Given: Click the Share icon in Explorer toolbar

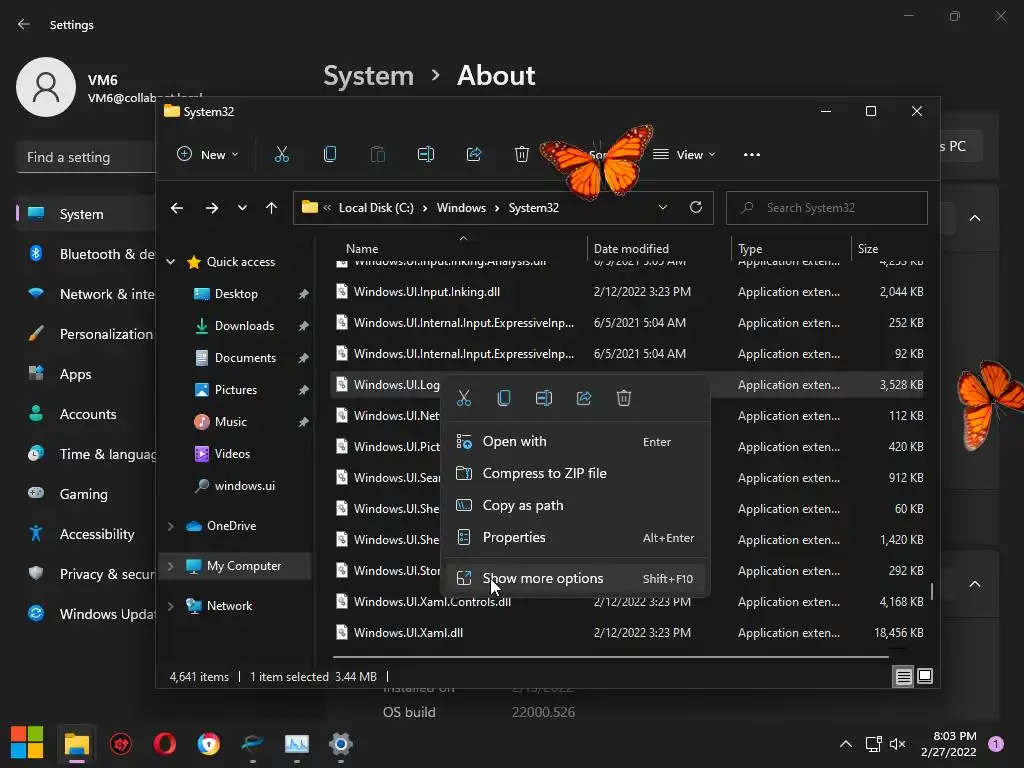Looking at the screenshot, I should (474, 155).
